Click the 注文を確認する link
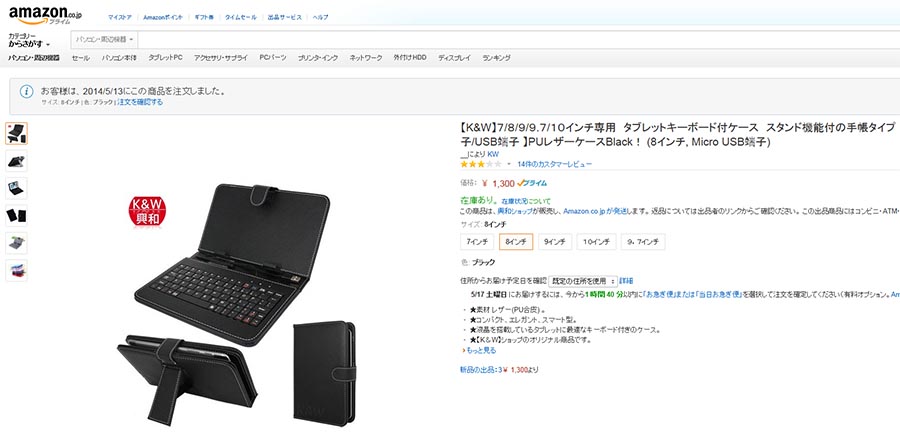Image resolution: width=900 pixels, height=443 pixels. [x=140, y=102]
